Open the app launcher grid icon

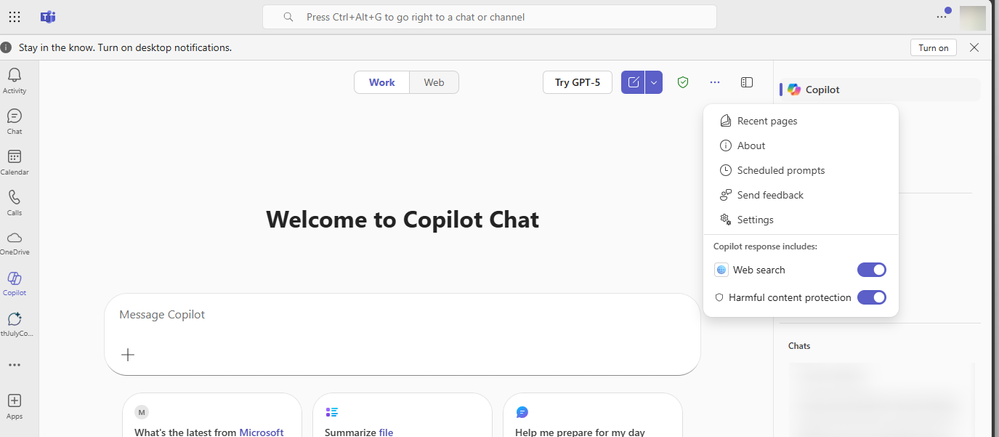click(x=14, y=17)
